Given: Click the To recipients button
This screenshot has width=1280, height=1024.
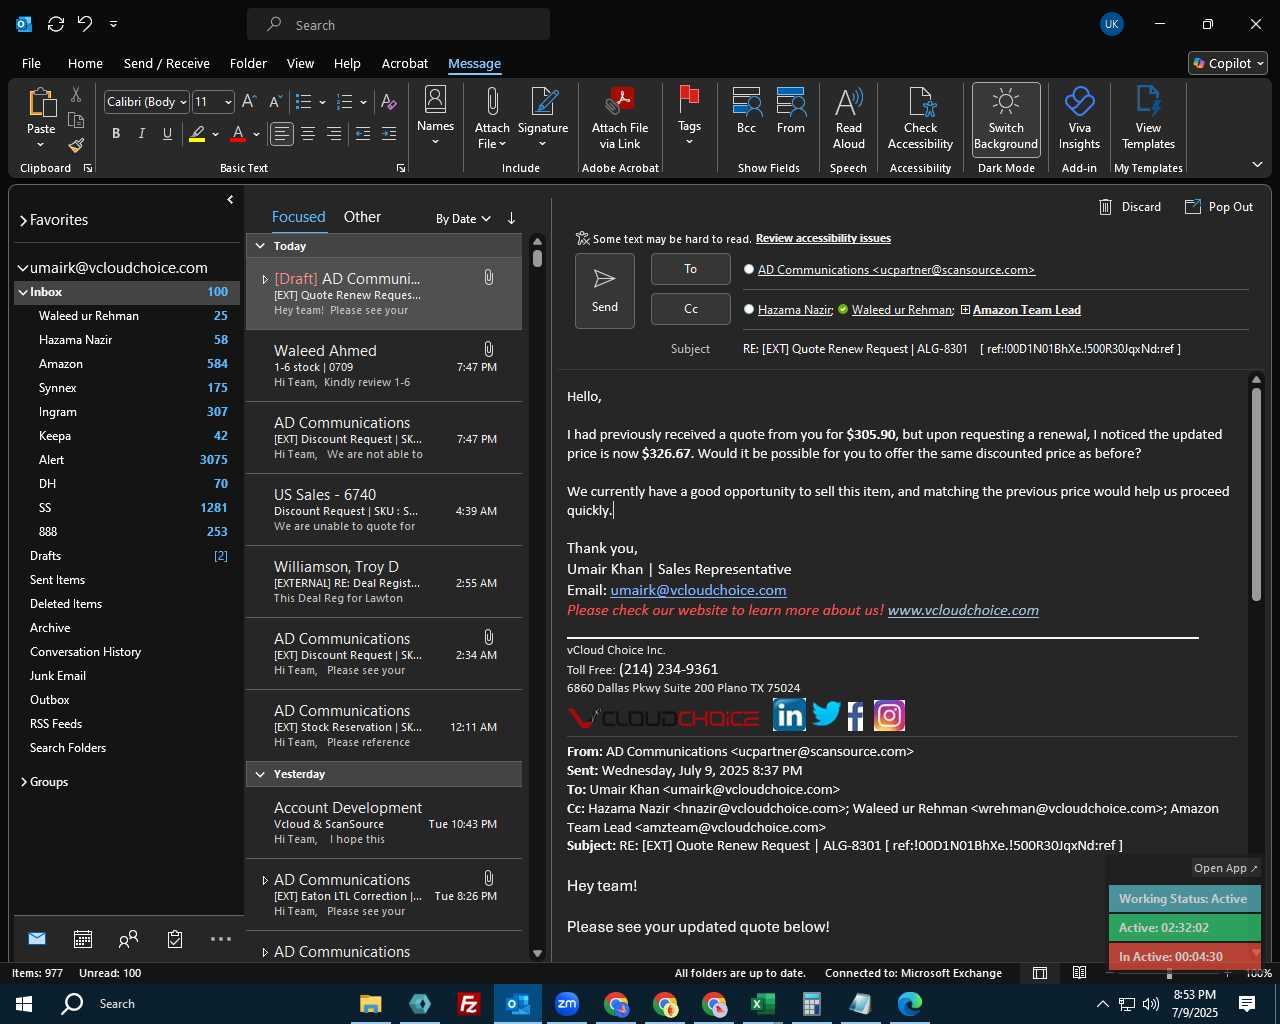Looking at the screenshot, I should pyautogui.click(x=691, y=269).
